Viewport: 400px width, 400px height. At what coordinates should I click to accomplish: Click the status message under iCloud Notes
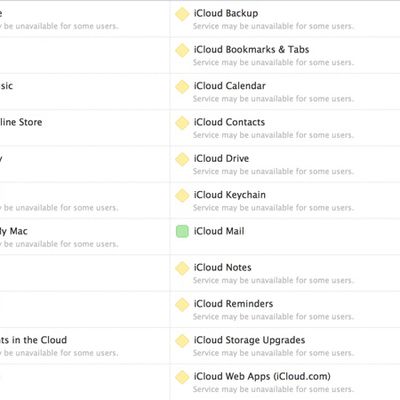pos(273,281)
